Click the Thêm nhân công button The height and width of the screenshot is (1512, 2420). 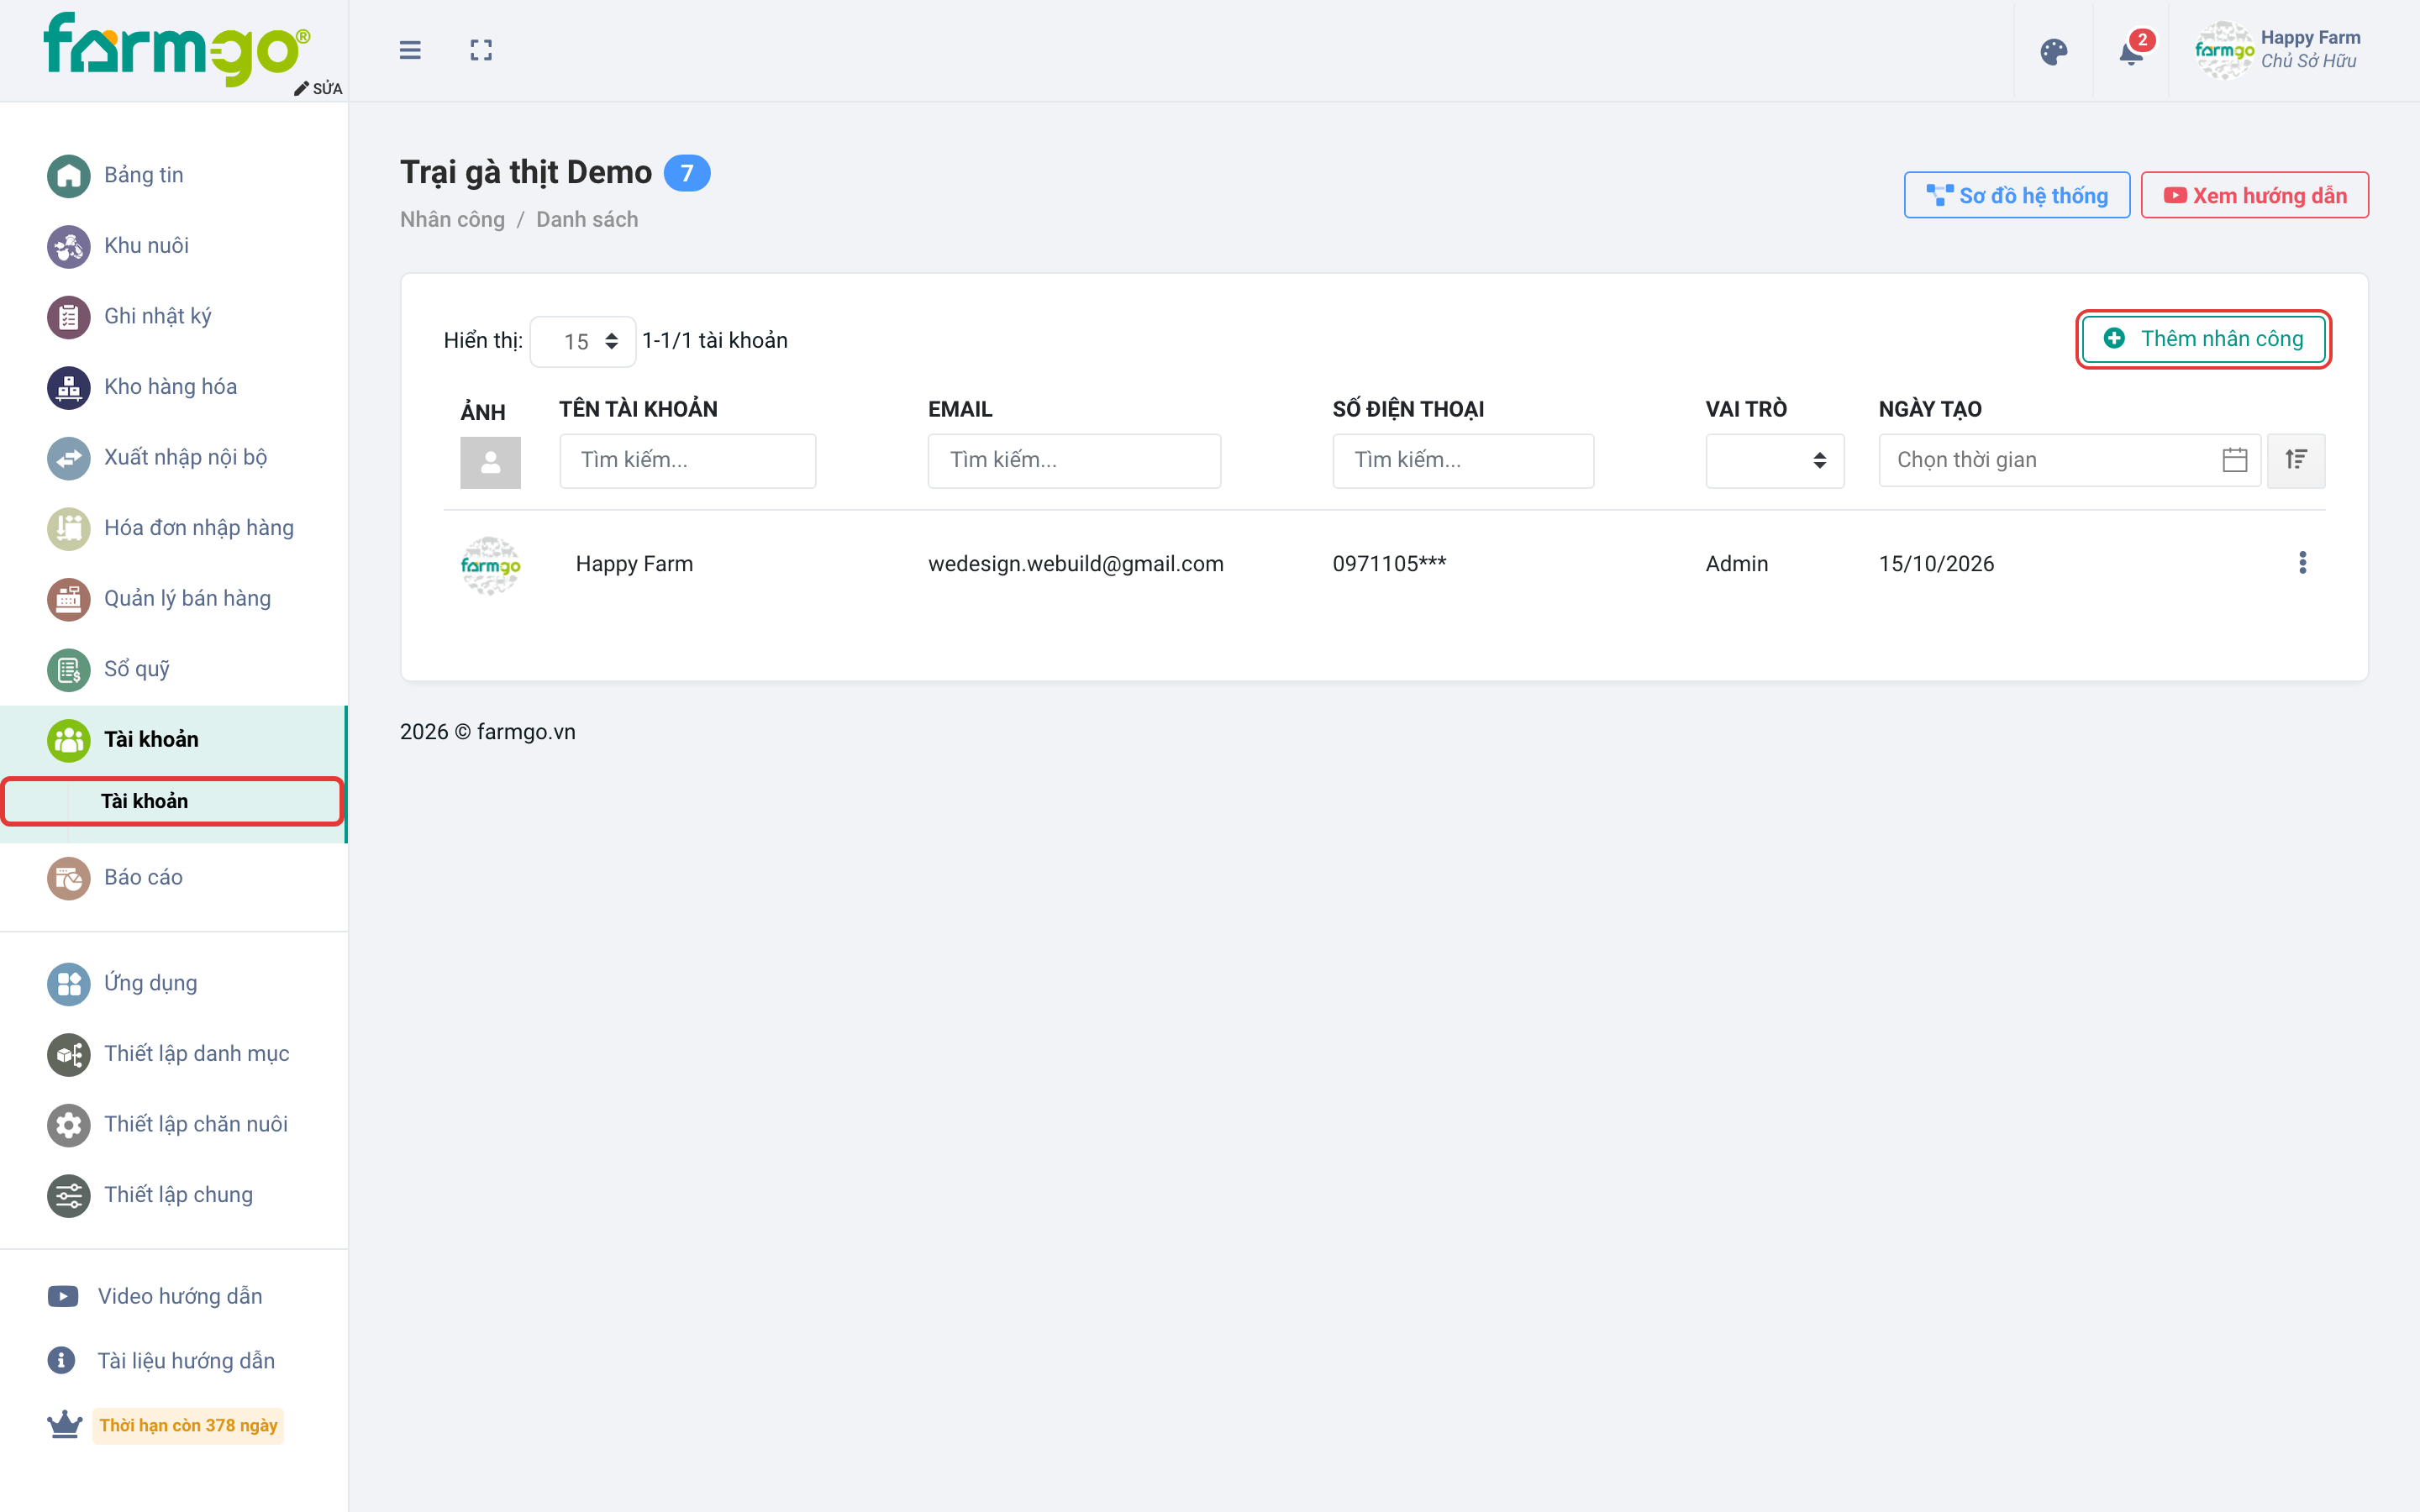click(2203, 339)
